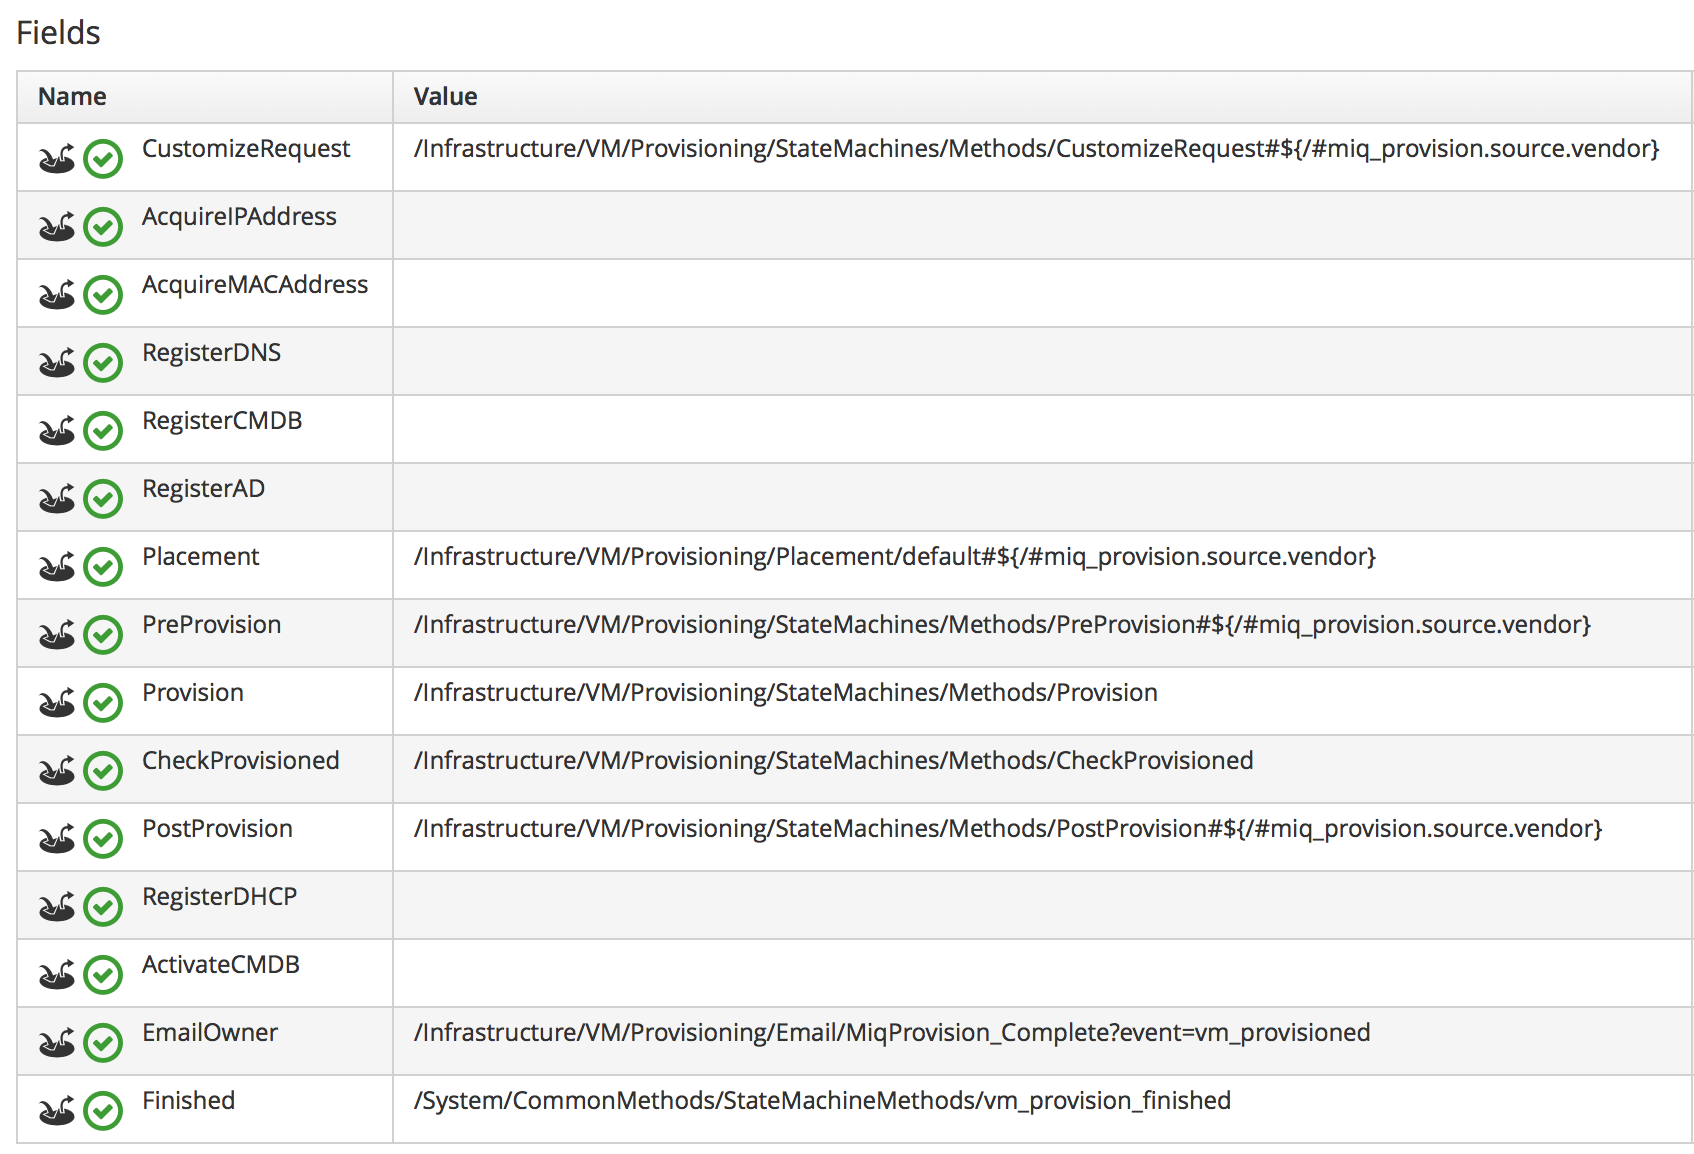Click the green checkmark beside CheckProvisioned
The height and width of the screenshot is (1154, 1694).
pos(103,771)
